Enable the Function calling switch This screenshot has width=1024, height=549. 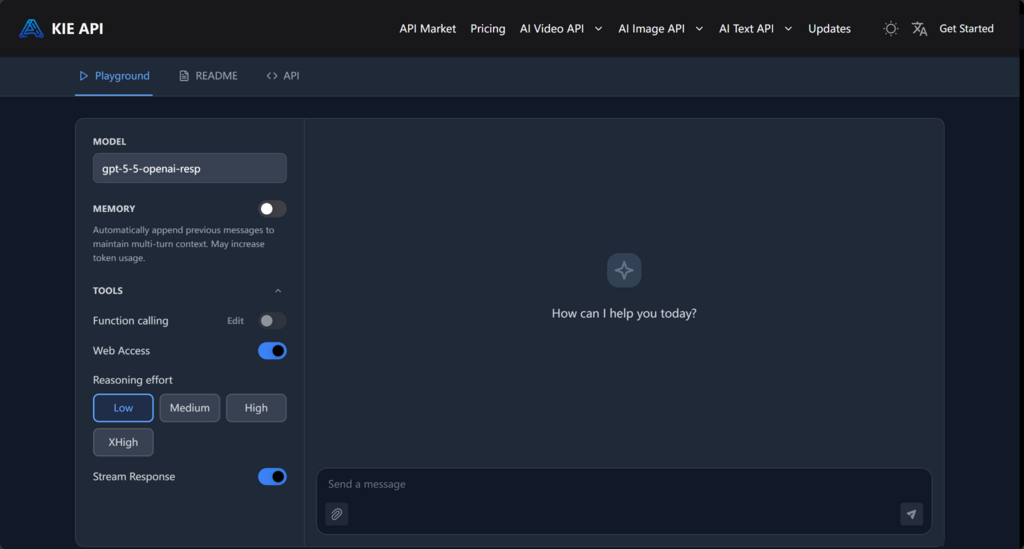(x=272, y=321)
